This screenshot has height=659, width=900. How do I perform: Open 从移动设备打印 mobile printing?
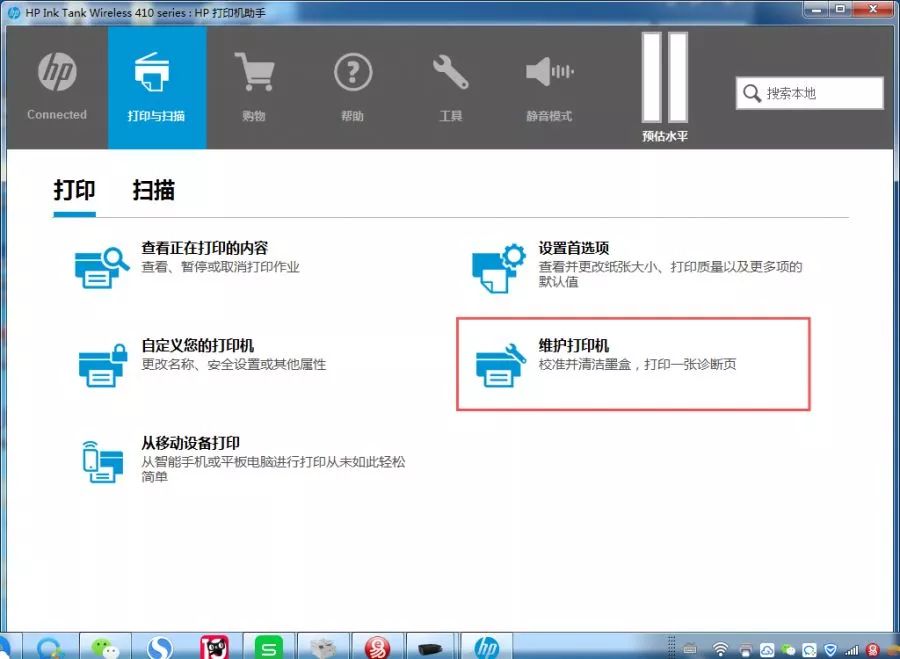(x=190, y=443)
